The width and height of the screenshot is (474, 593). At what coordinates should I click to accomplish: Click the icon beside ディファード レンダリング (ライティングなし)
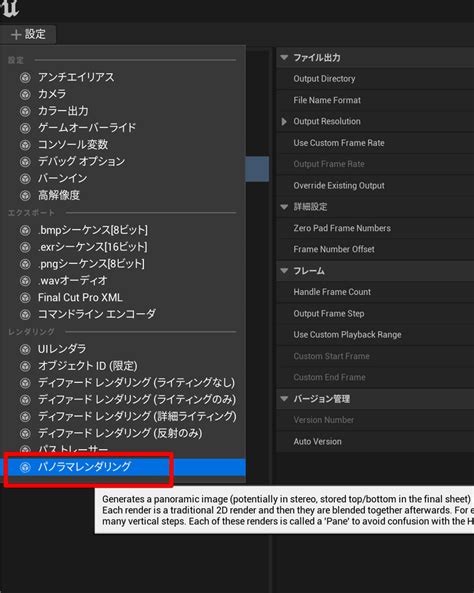point(25,383)
